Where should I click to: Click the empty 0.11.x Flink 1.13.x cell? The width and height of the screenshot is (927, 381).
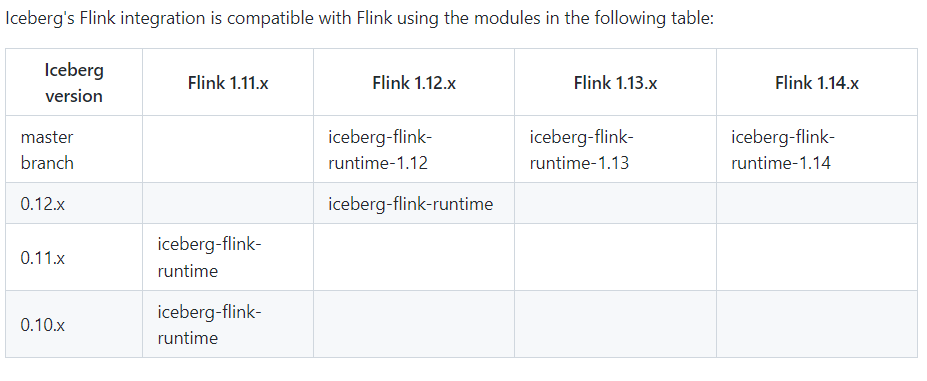[x=615, y=257]
